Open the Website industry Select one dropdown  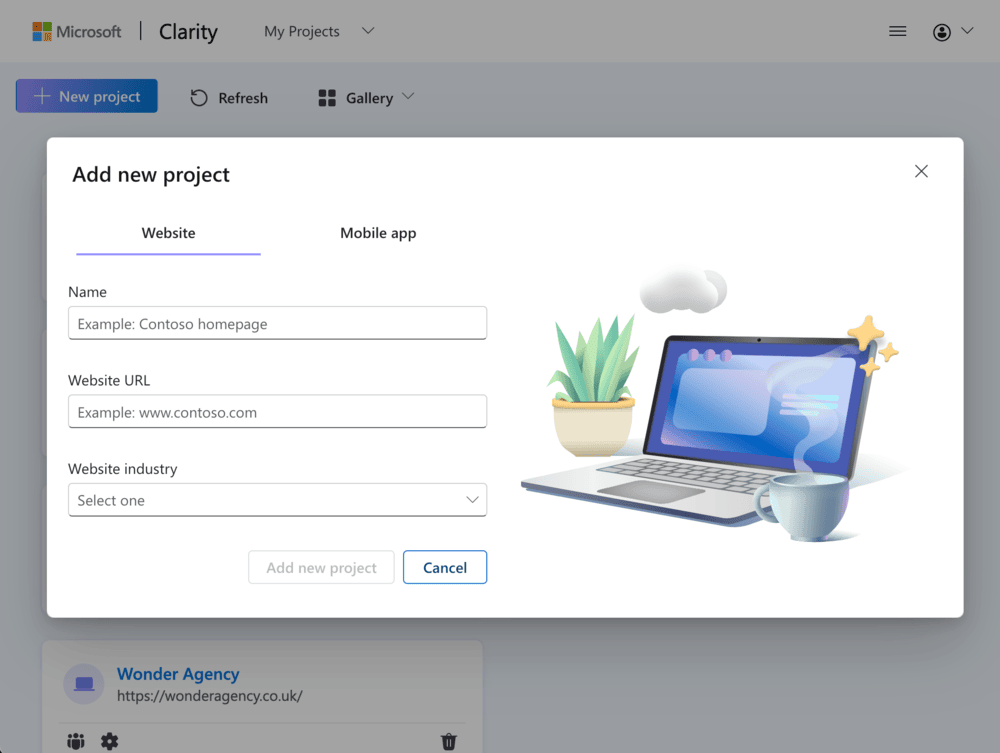click(277, 500)
